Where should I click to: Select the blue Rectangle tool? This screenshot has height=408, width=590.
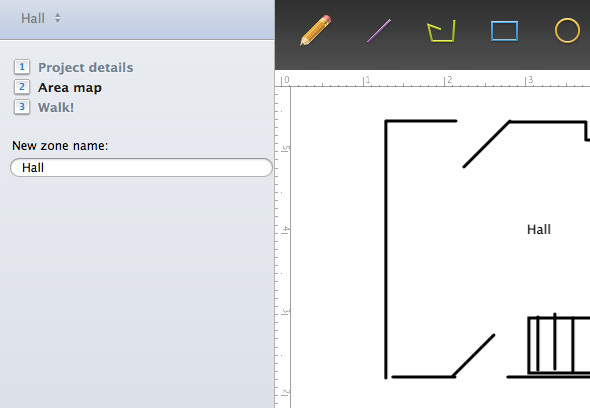[504, 31]
